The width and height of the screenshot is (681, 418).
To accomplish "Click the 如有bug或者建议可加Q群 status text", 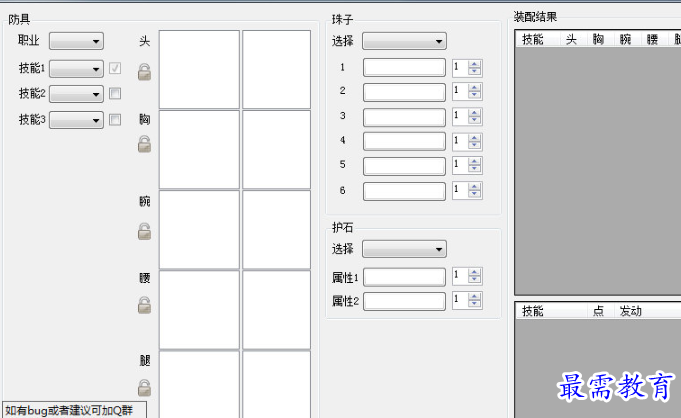I will (69, 411).
